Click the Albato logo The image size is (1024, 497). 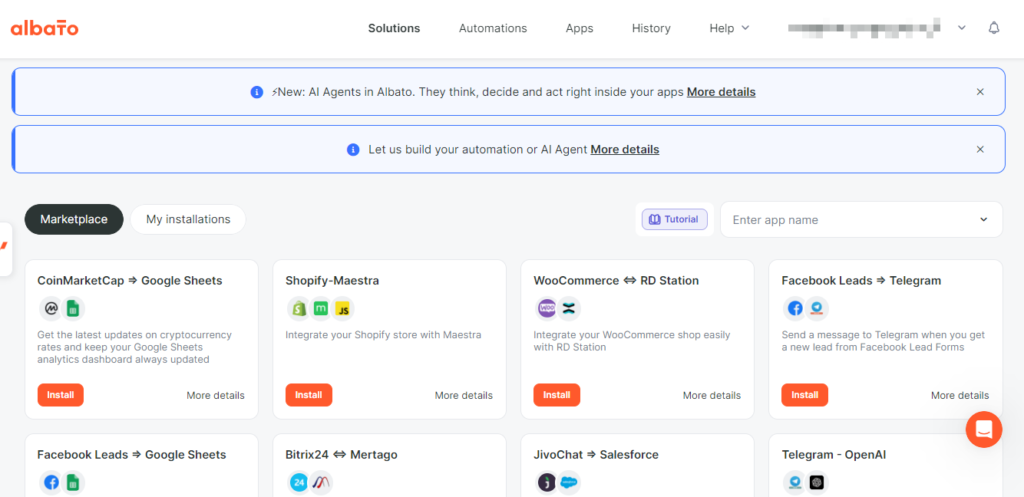tap(44, 28)
